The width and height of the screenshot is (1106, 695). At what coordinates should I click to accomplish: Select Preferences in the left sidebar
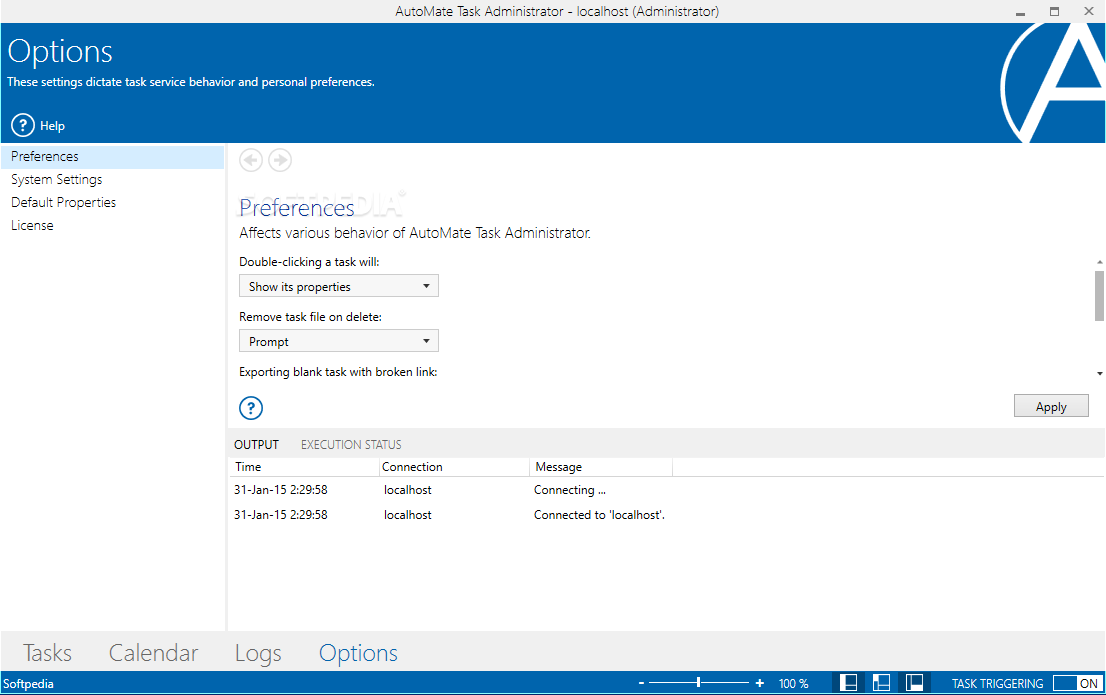pos(112,157)
